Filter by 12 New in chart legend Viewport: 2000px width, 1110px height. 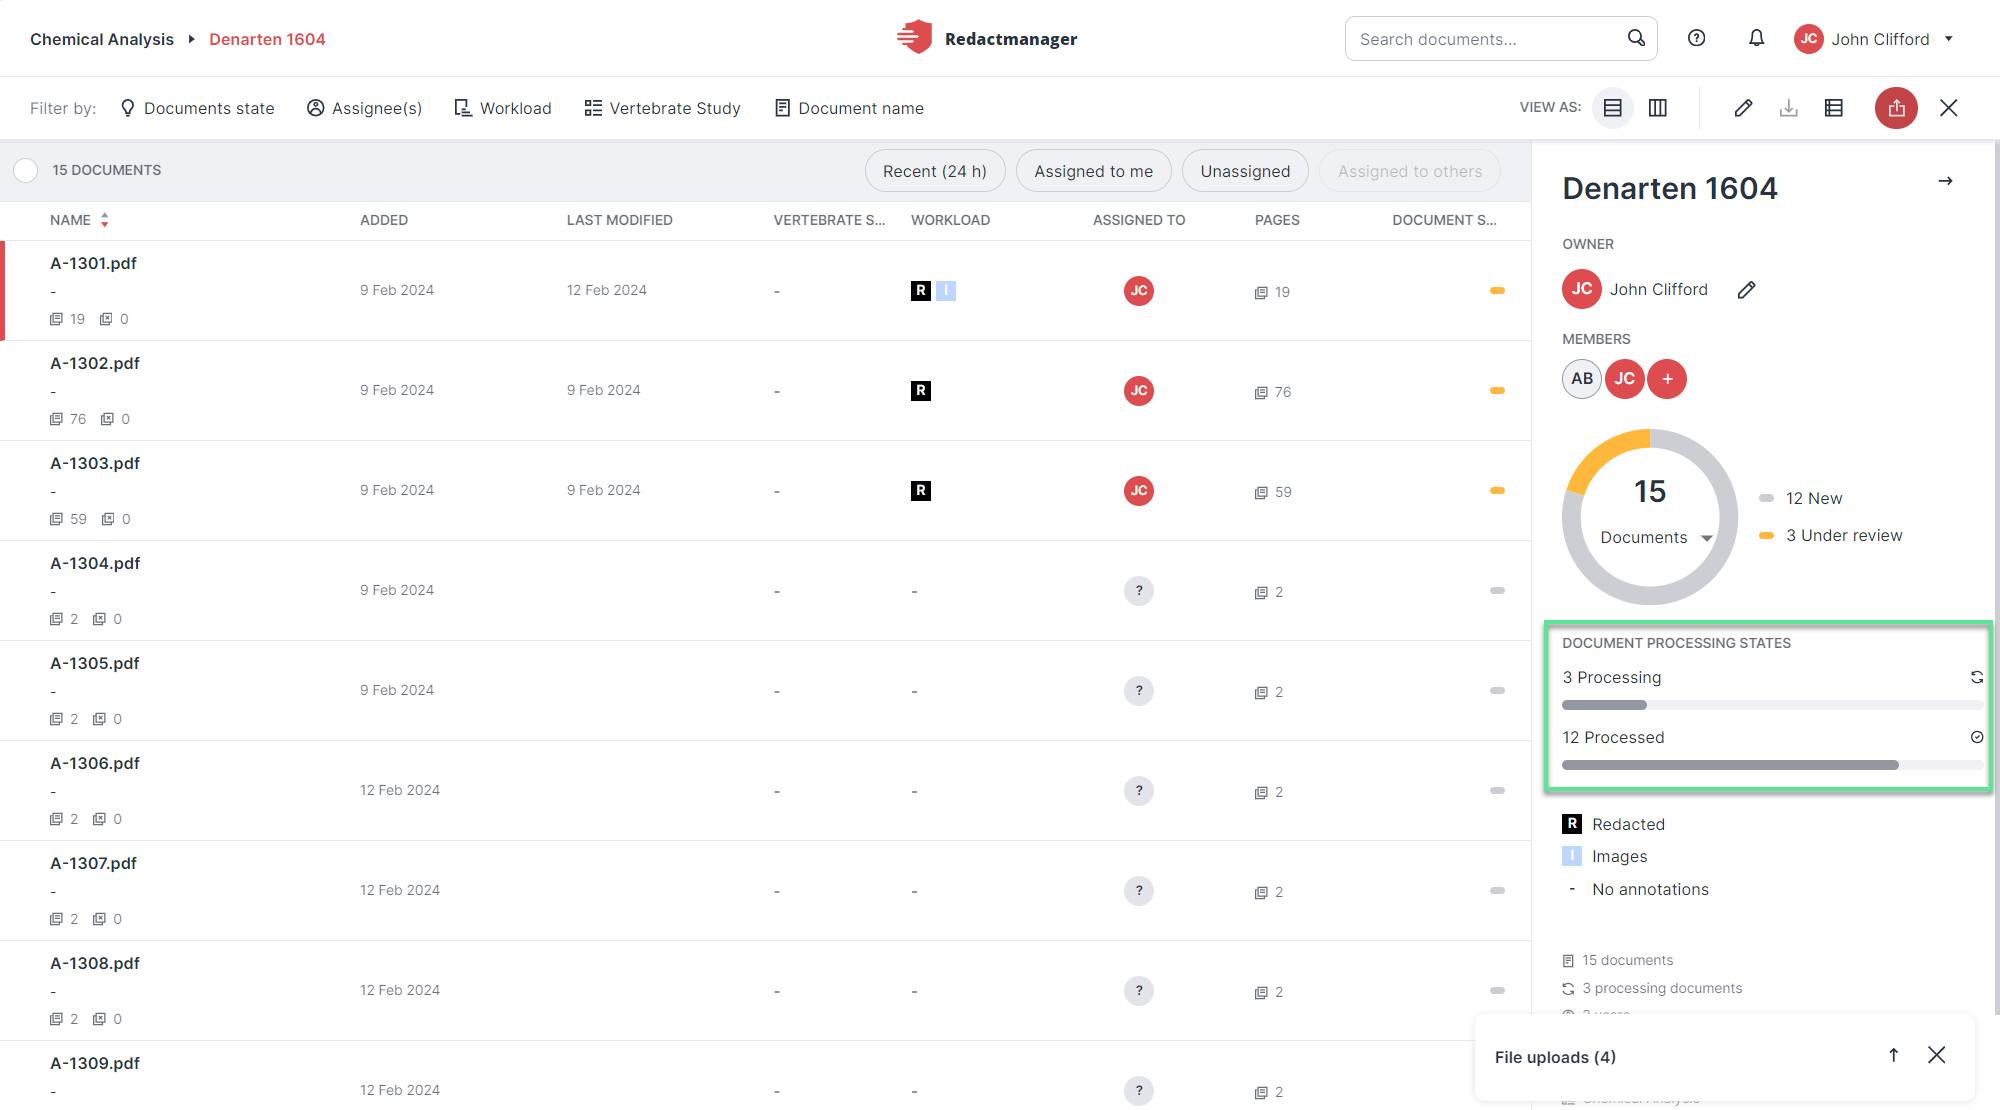pos(1801,498)
